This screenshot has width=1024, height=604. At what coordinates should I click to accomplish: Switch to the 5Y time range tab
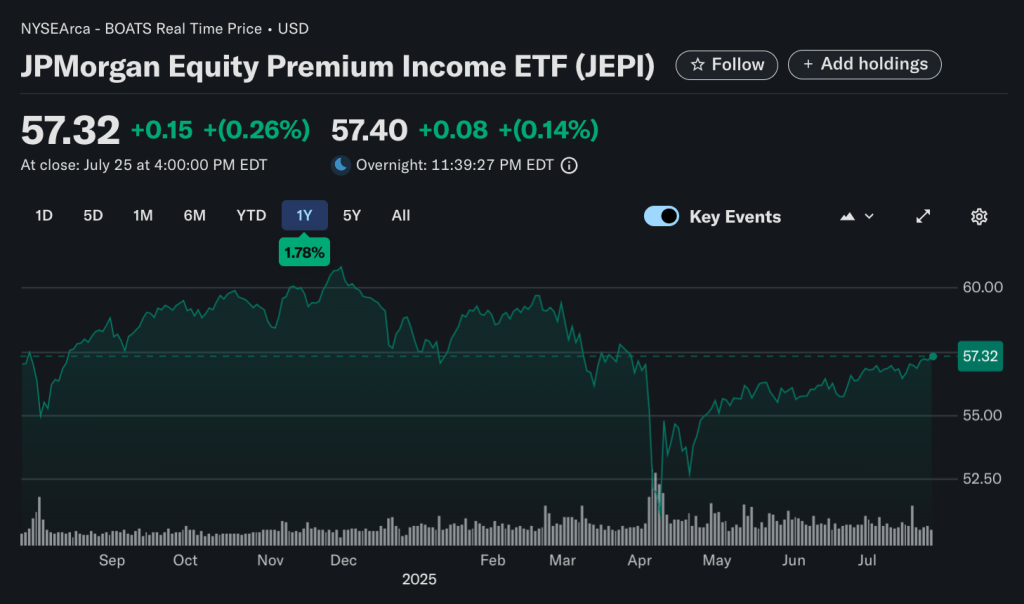click(x=351, y=215)
